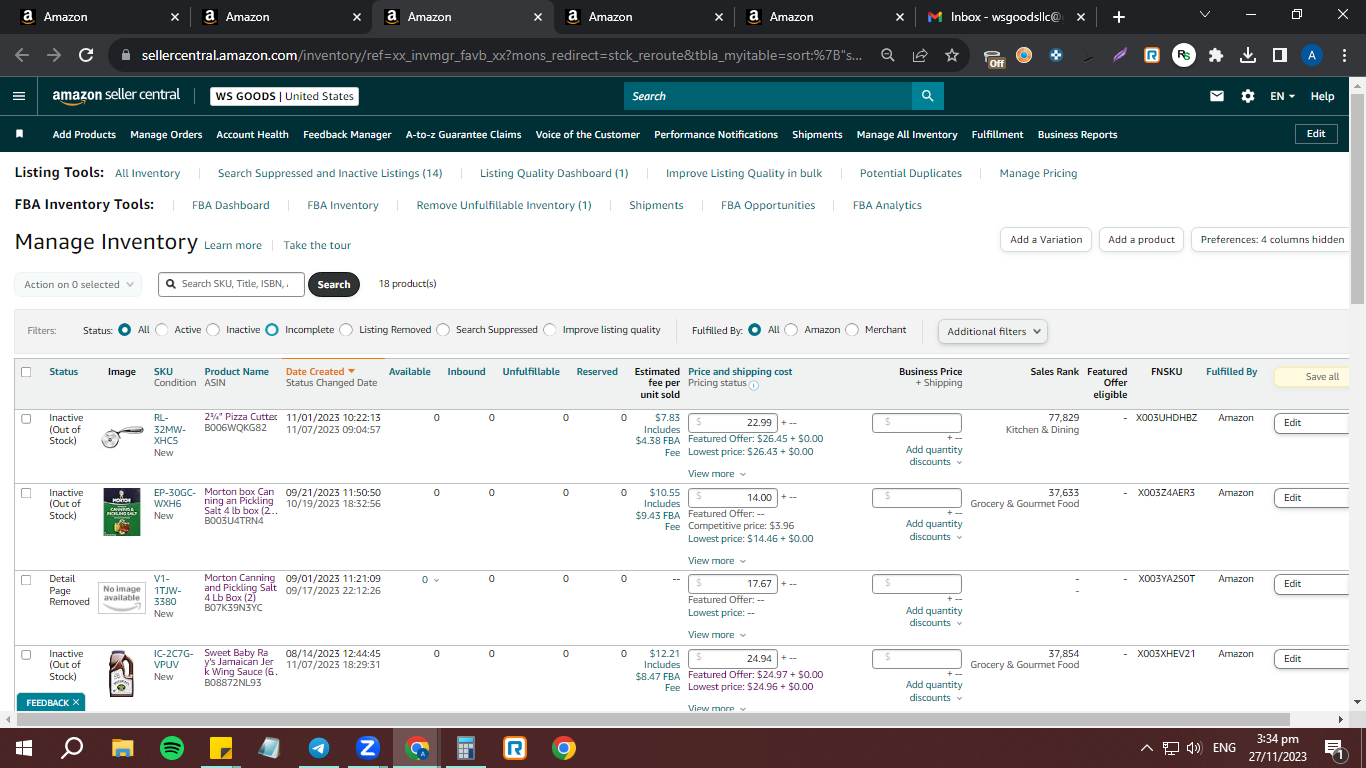Click the Windows Start button
Screen dimensions: 1366x768
click(23, 748)
